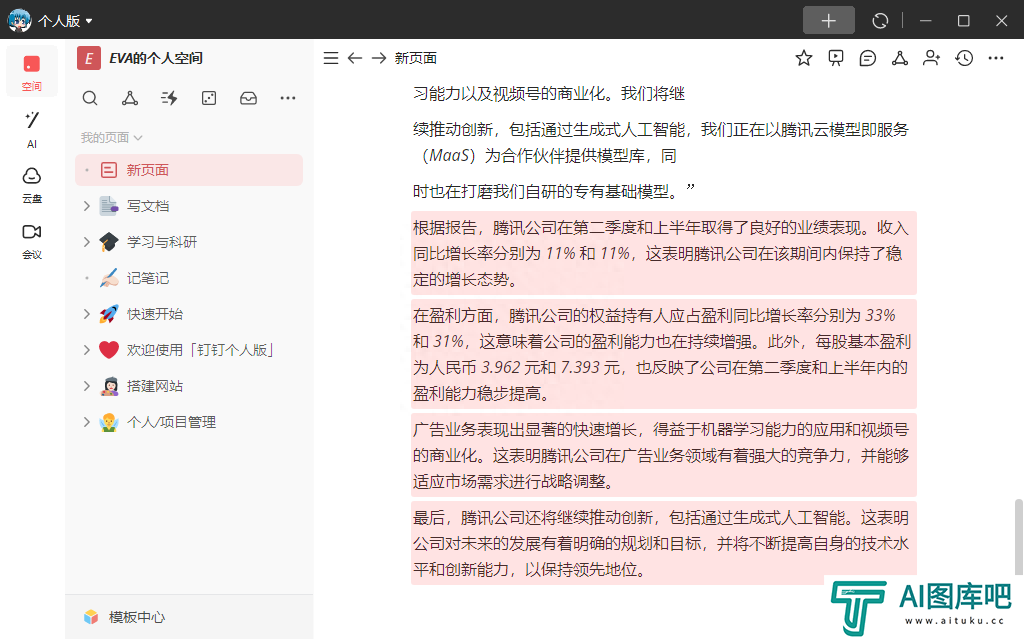Open page version history
The height and width of the screenshot is (640, 1024).
point(964,58)
